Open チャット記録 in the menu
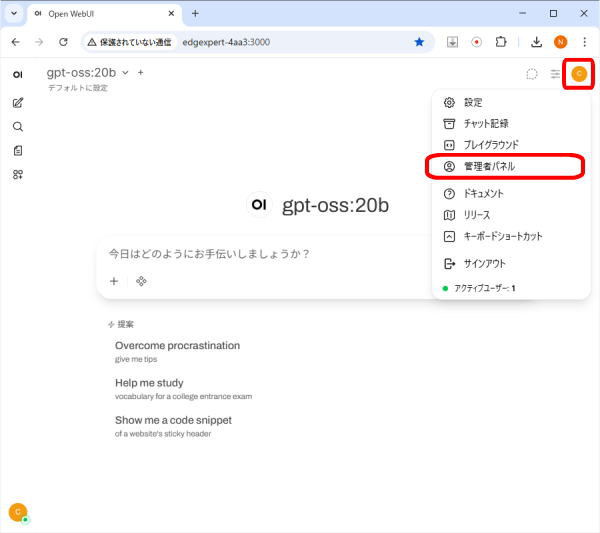Viewport: 600px width, 533px height. tap(485, 123)
